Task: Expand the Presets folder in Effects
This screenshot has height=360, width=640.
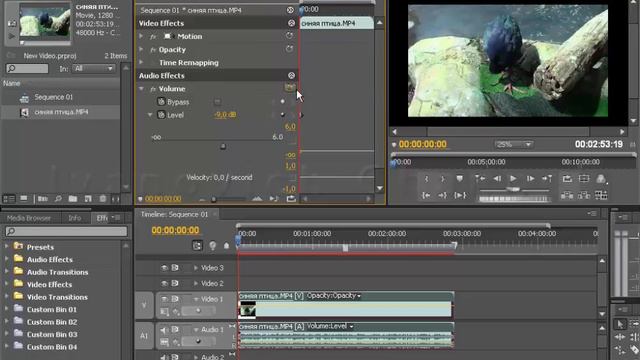Action: point(7,247)
